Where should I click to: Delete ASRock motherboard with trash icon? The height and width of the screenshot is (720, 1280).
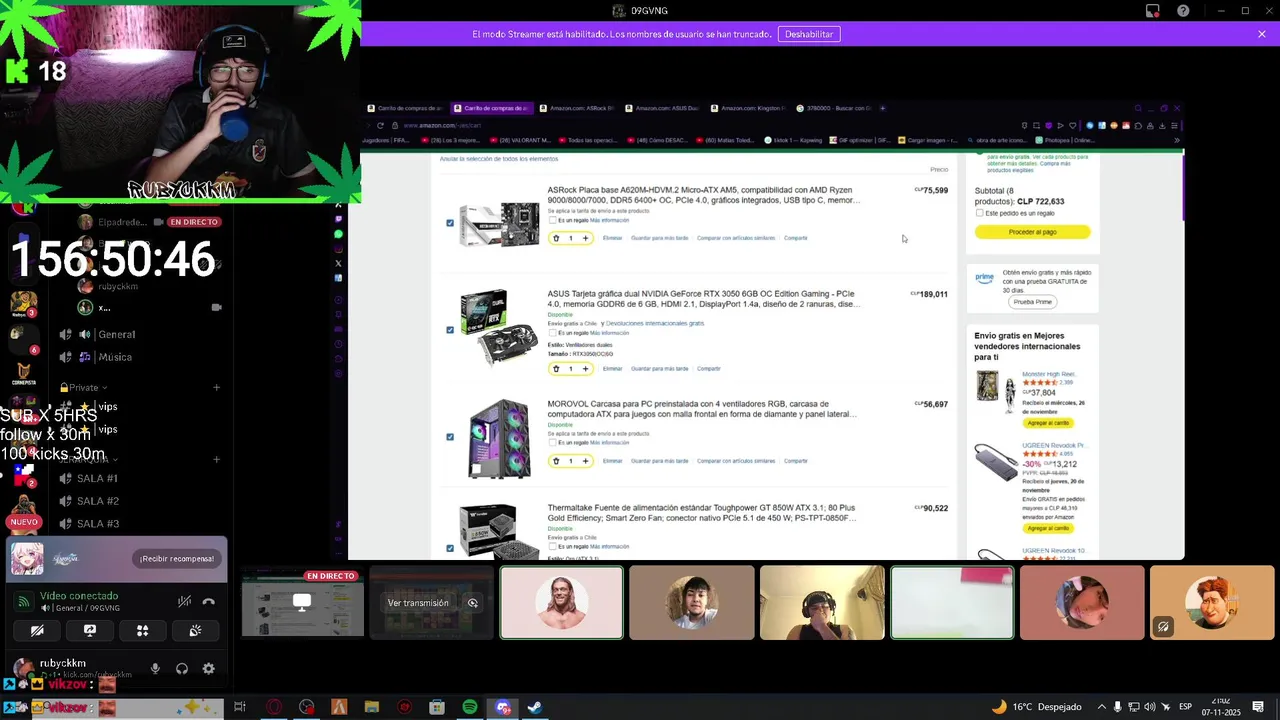556,238
